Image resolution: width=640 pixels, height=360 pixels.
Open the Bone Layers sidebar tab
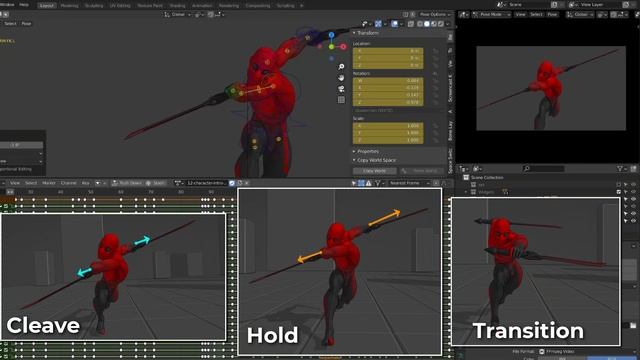[450, 131]
